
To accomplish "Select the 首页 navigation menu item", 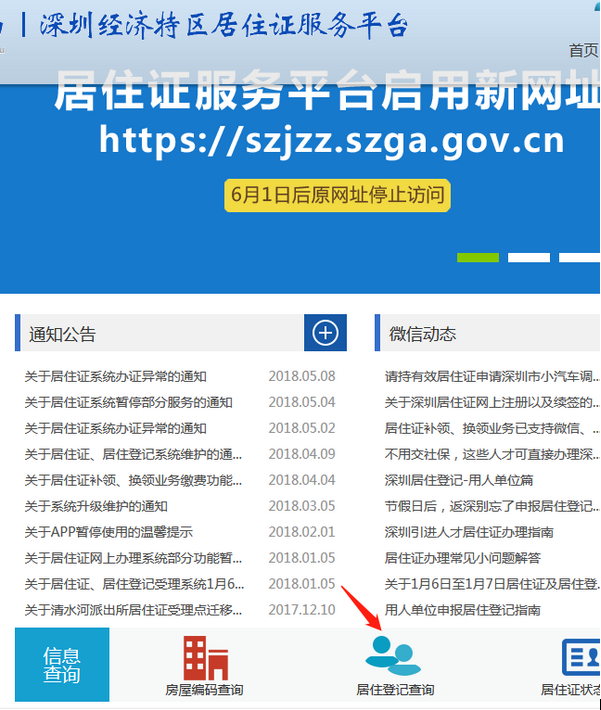I will click(582, 50).
